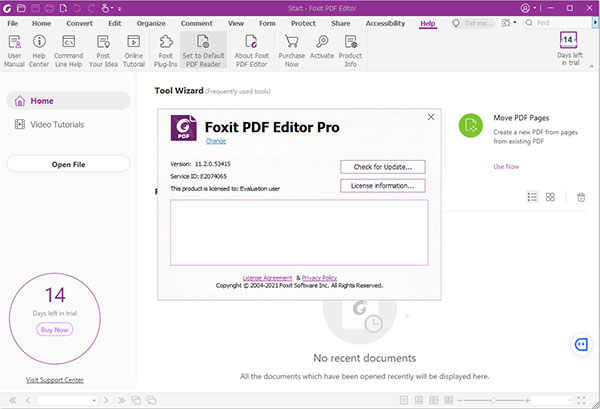Select Home in the sidebar
This screenshot has height=409, width=600.
pos(68,101)
